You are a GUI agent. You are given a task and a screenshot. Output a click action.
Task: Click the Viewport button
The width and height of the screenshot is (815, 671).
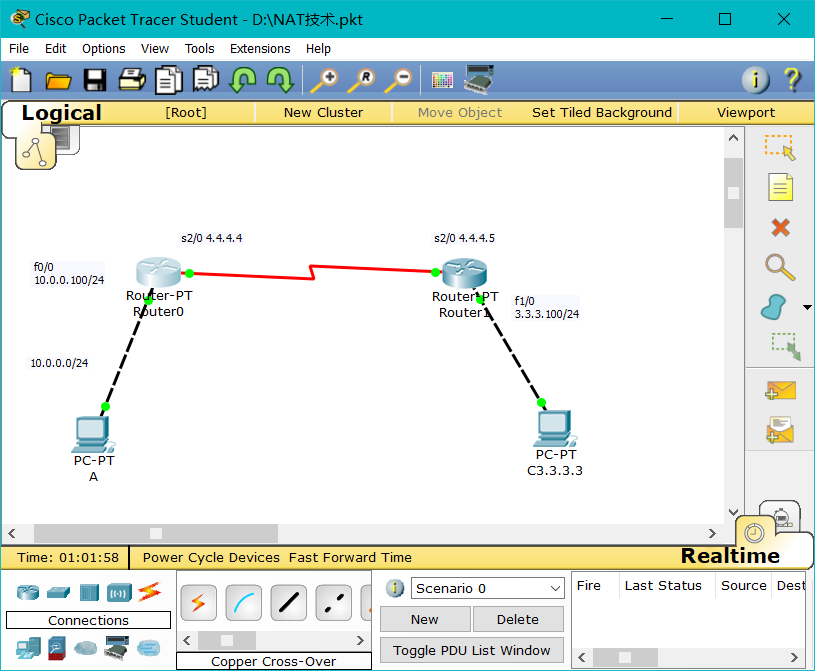(746, 113)
